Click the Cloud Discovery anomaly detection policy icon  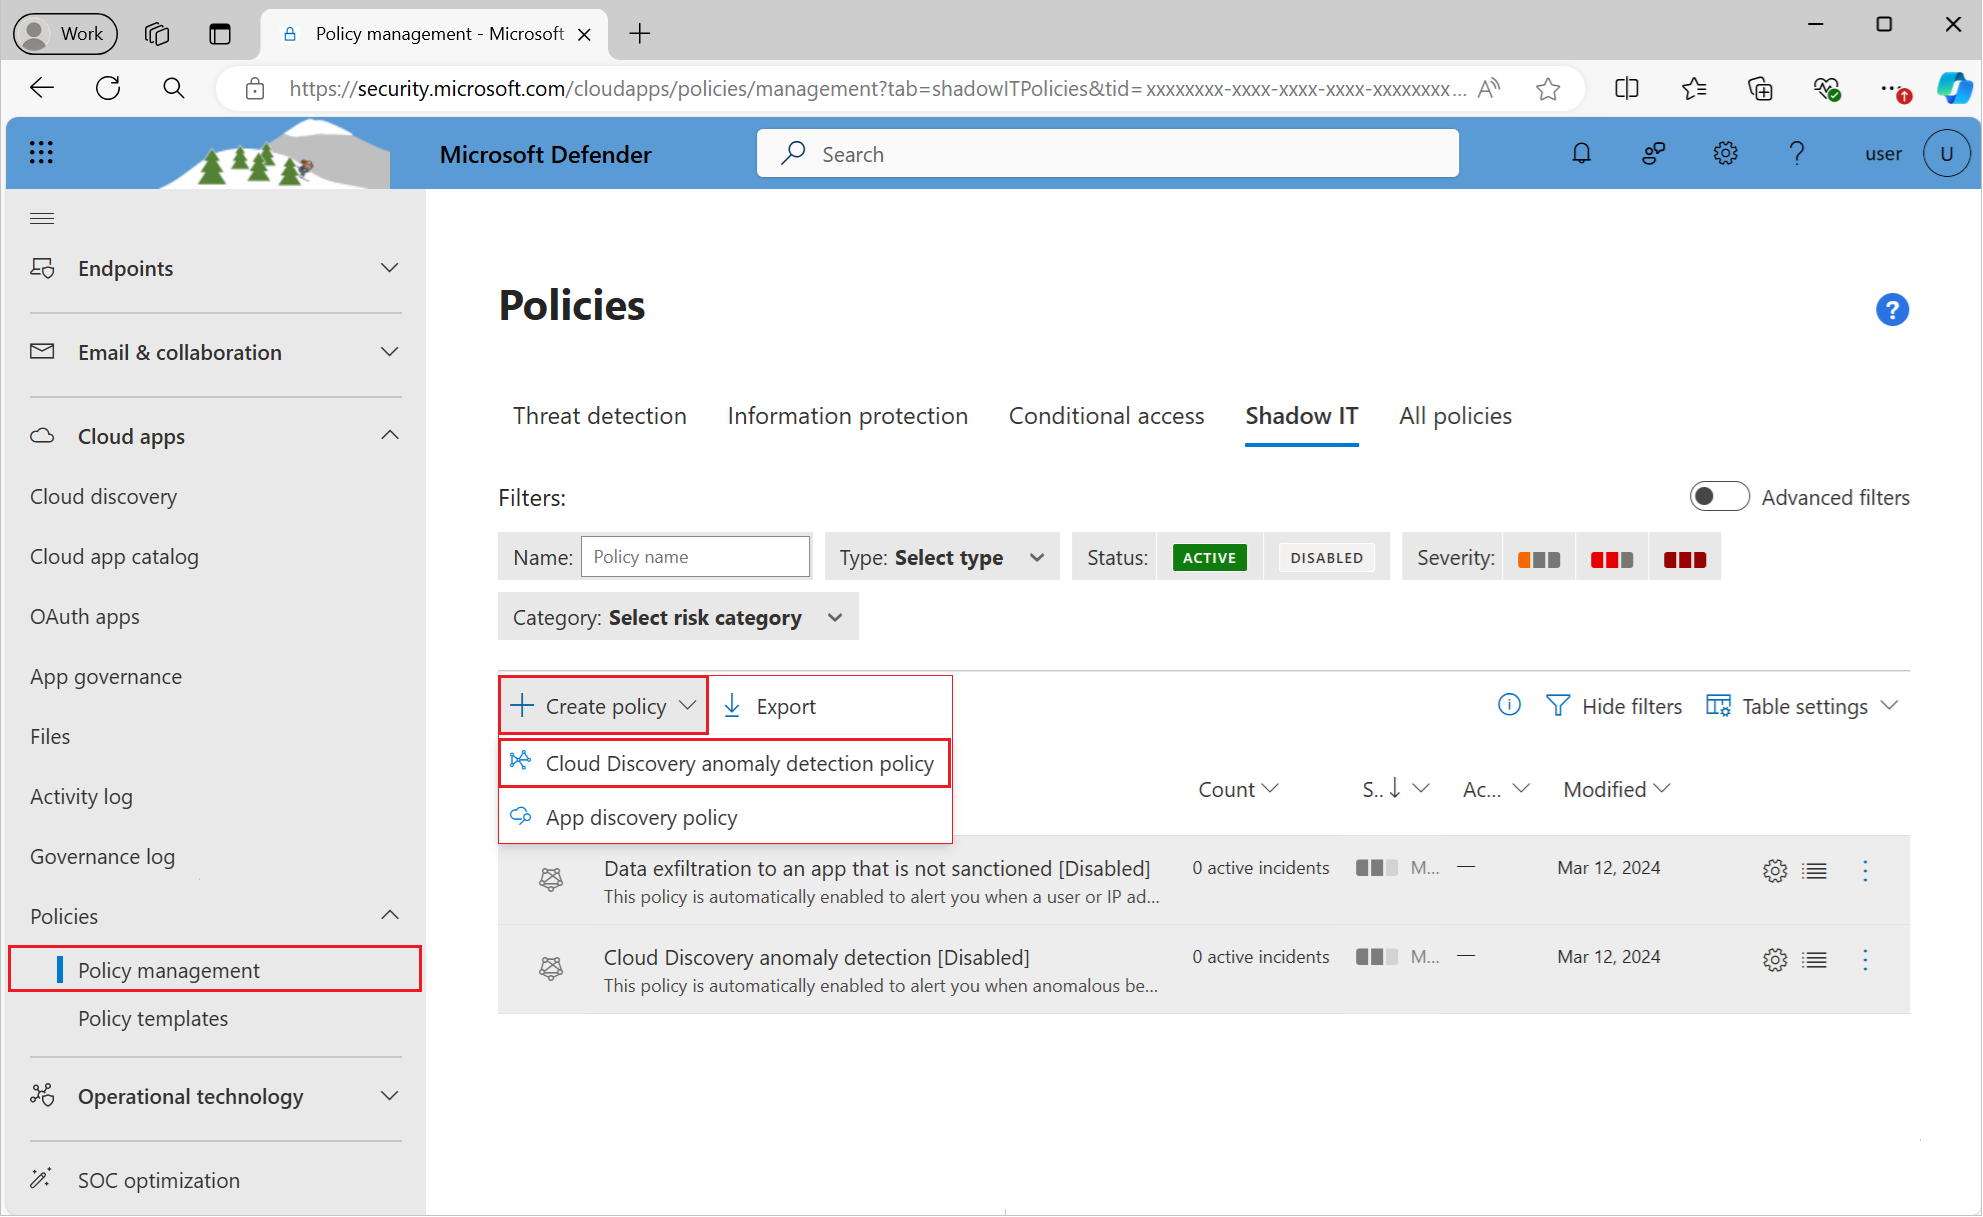(523, 762)
